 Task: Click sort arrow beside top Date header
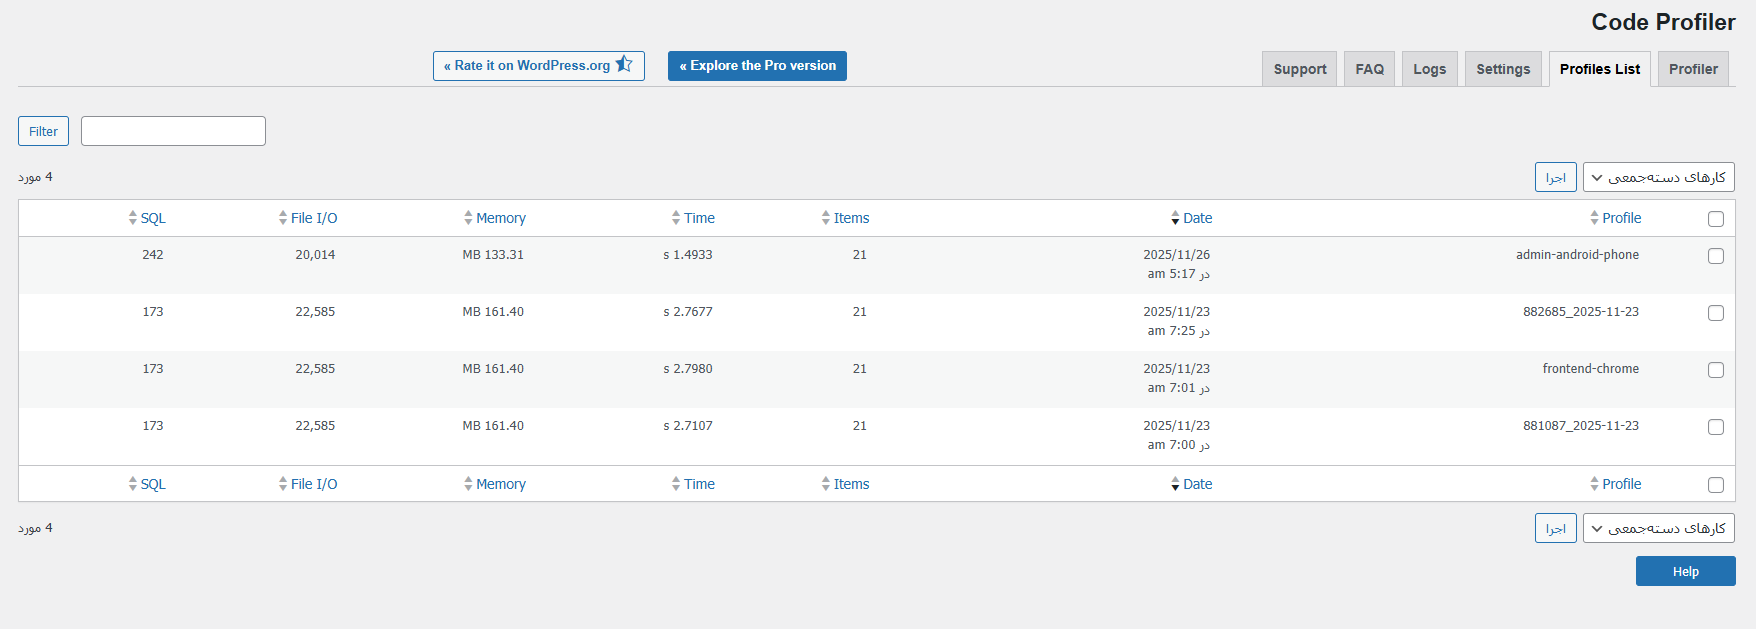pyautogui.click(x=1175, y=218)
